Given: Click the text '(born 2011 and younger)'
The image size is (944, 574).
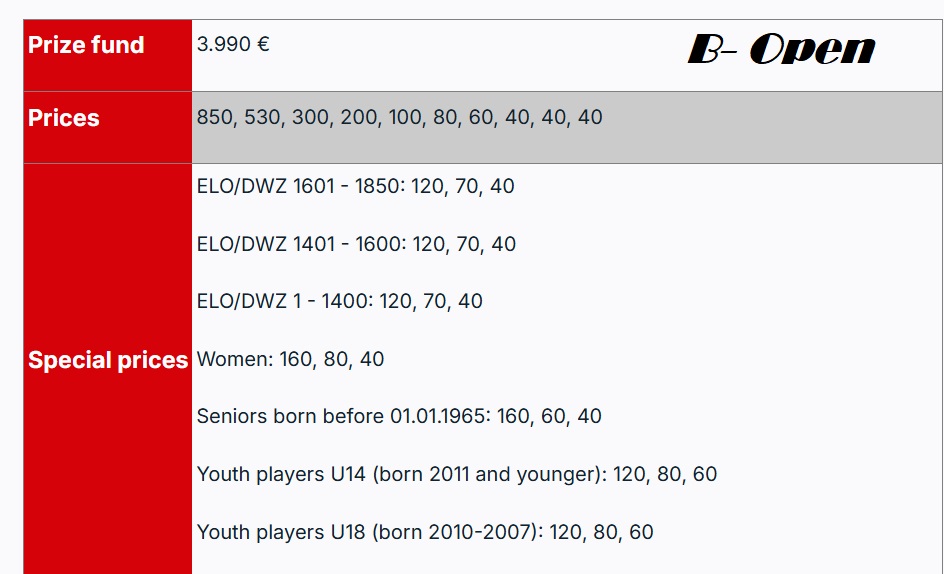Looking at the screenshot, I should click(488, 474).
